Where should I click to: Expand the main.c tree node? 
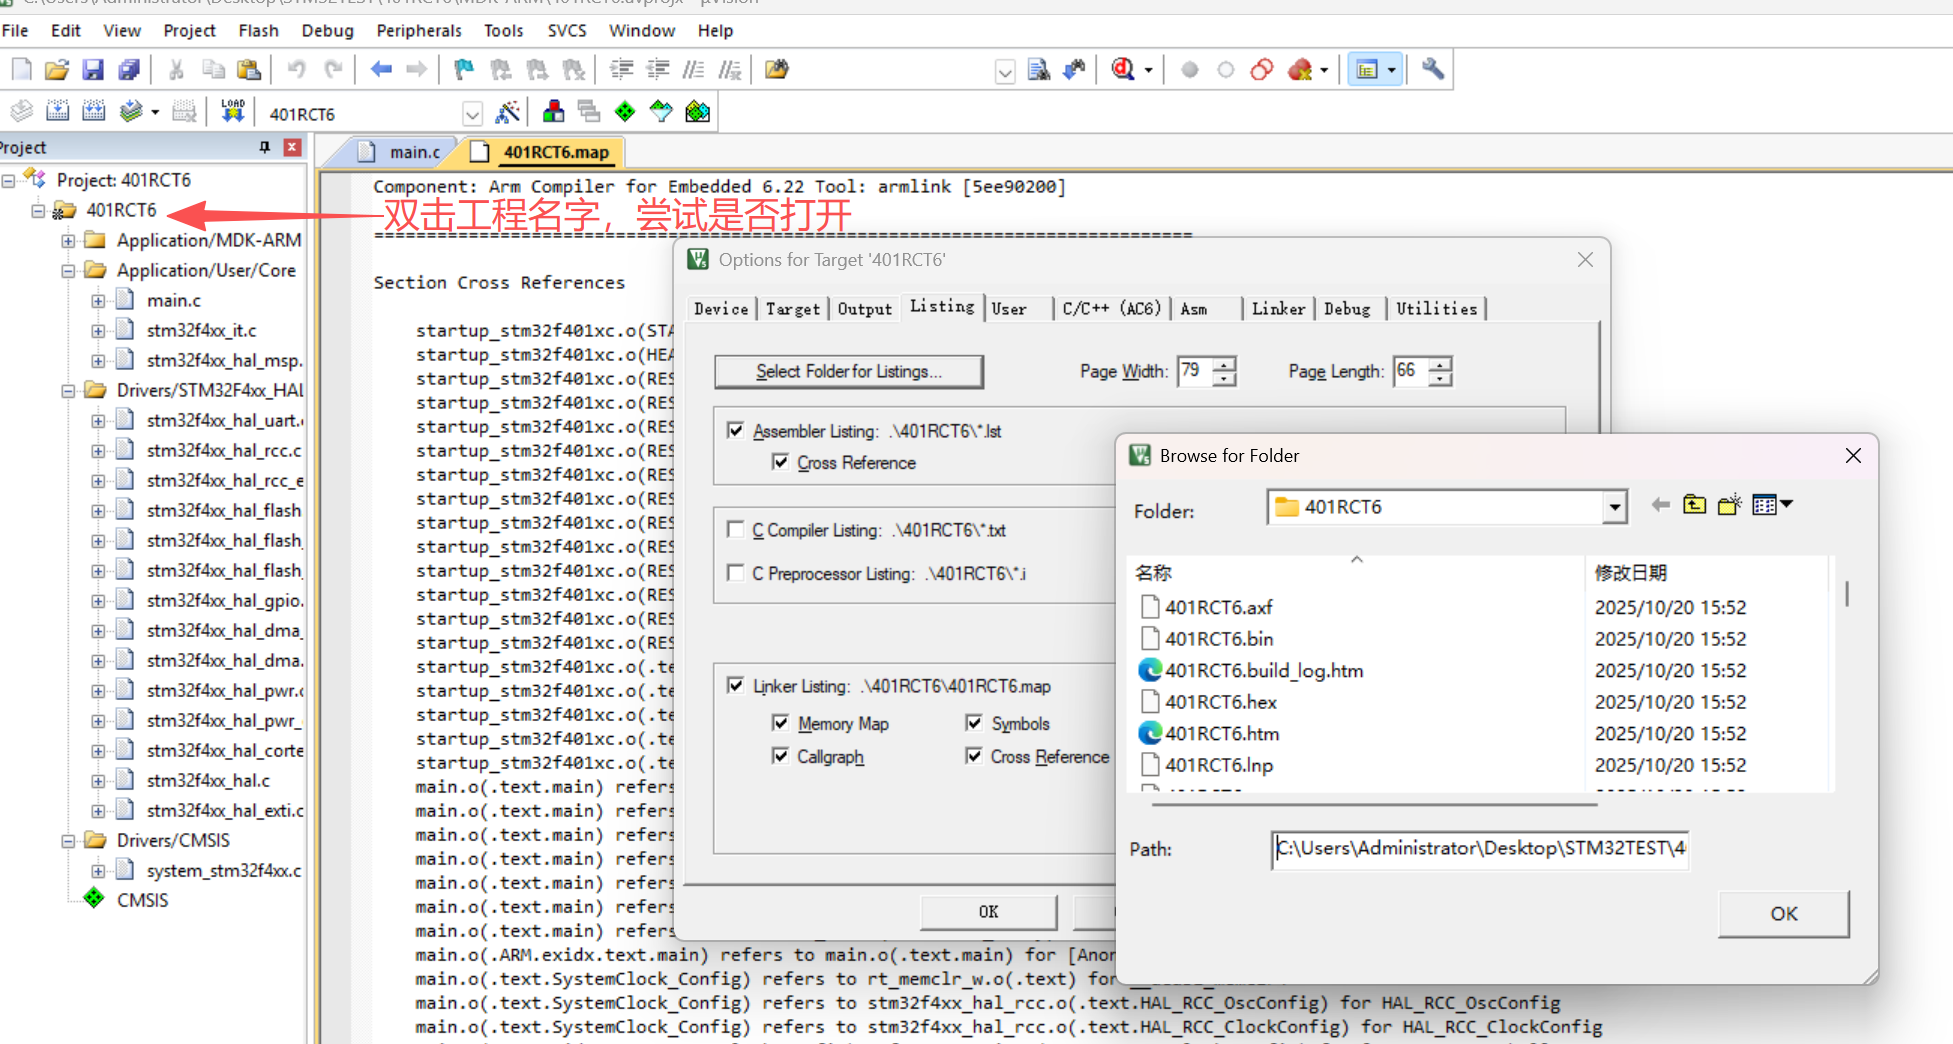click(98, 301)
